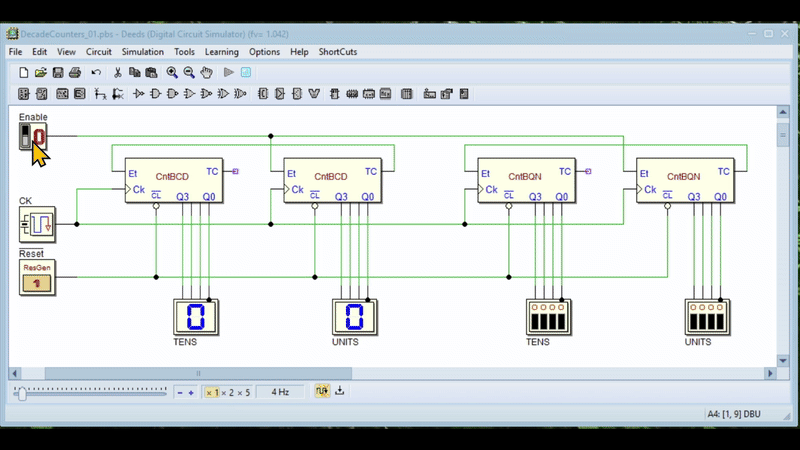The image size is (800, 450).
Task: Start simulation with the play icon
Action: point(229,72)
